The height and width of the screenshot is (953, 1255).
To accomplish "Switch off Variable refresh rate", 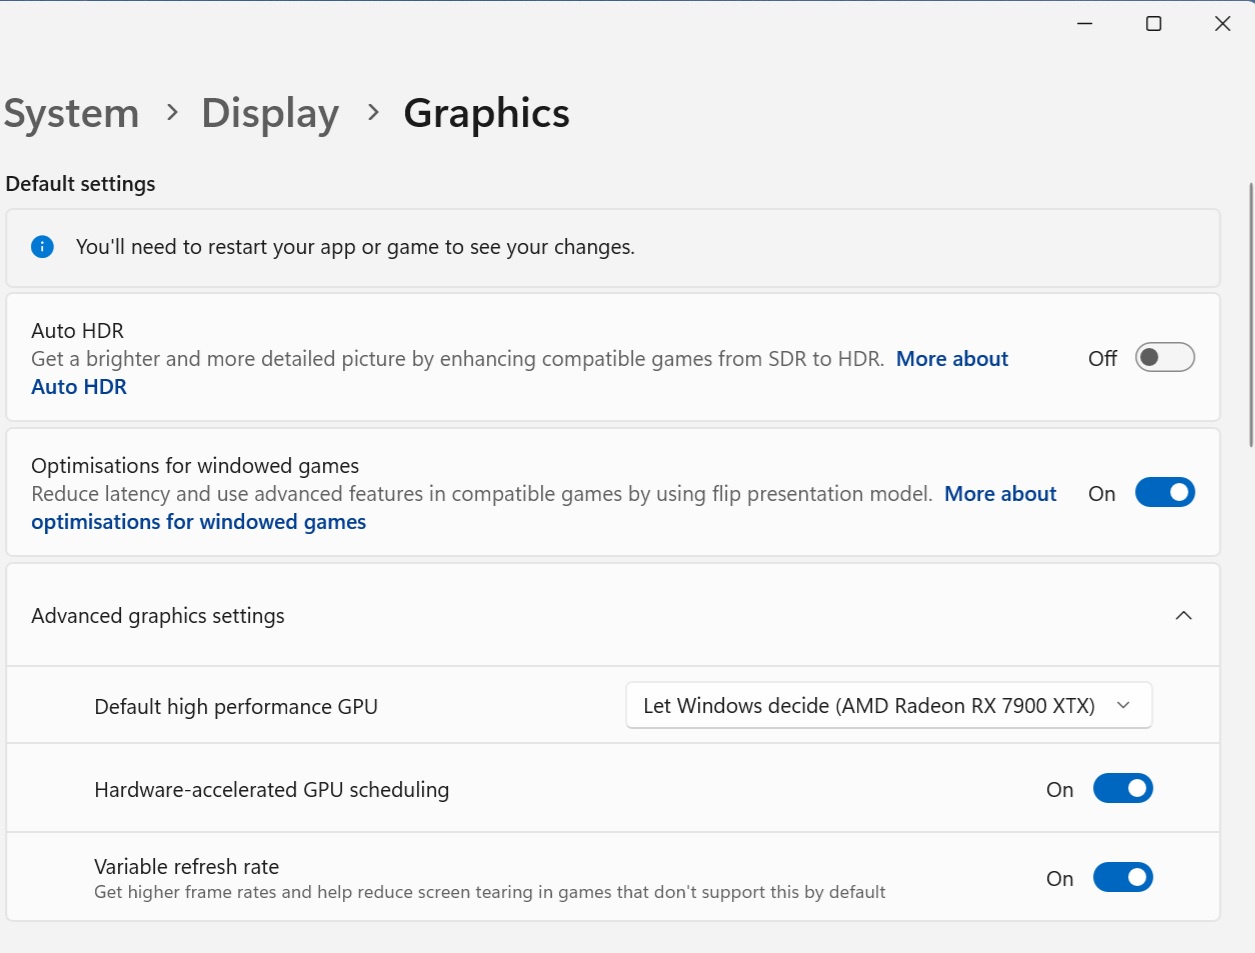I will click(x=1122, y=878).
